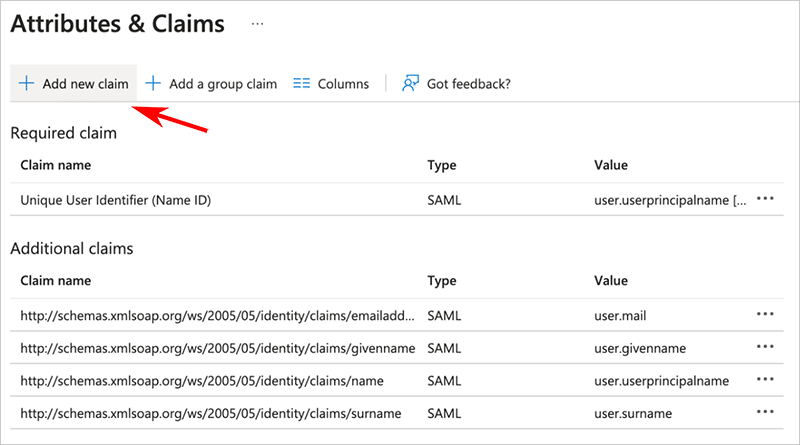The width and height of the screenshot is (800, 445).
Task: Open ellipsis menu for user.surname claim
Action: point(766,413)
